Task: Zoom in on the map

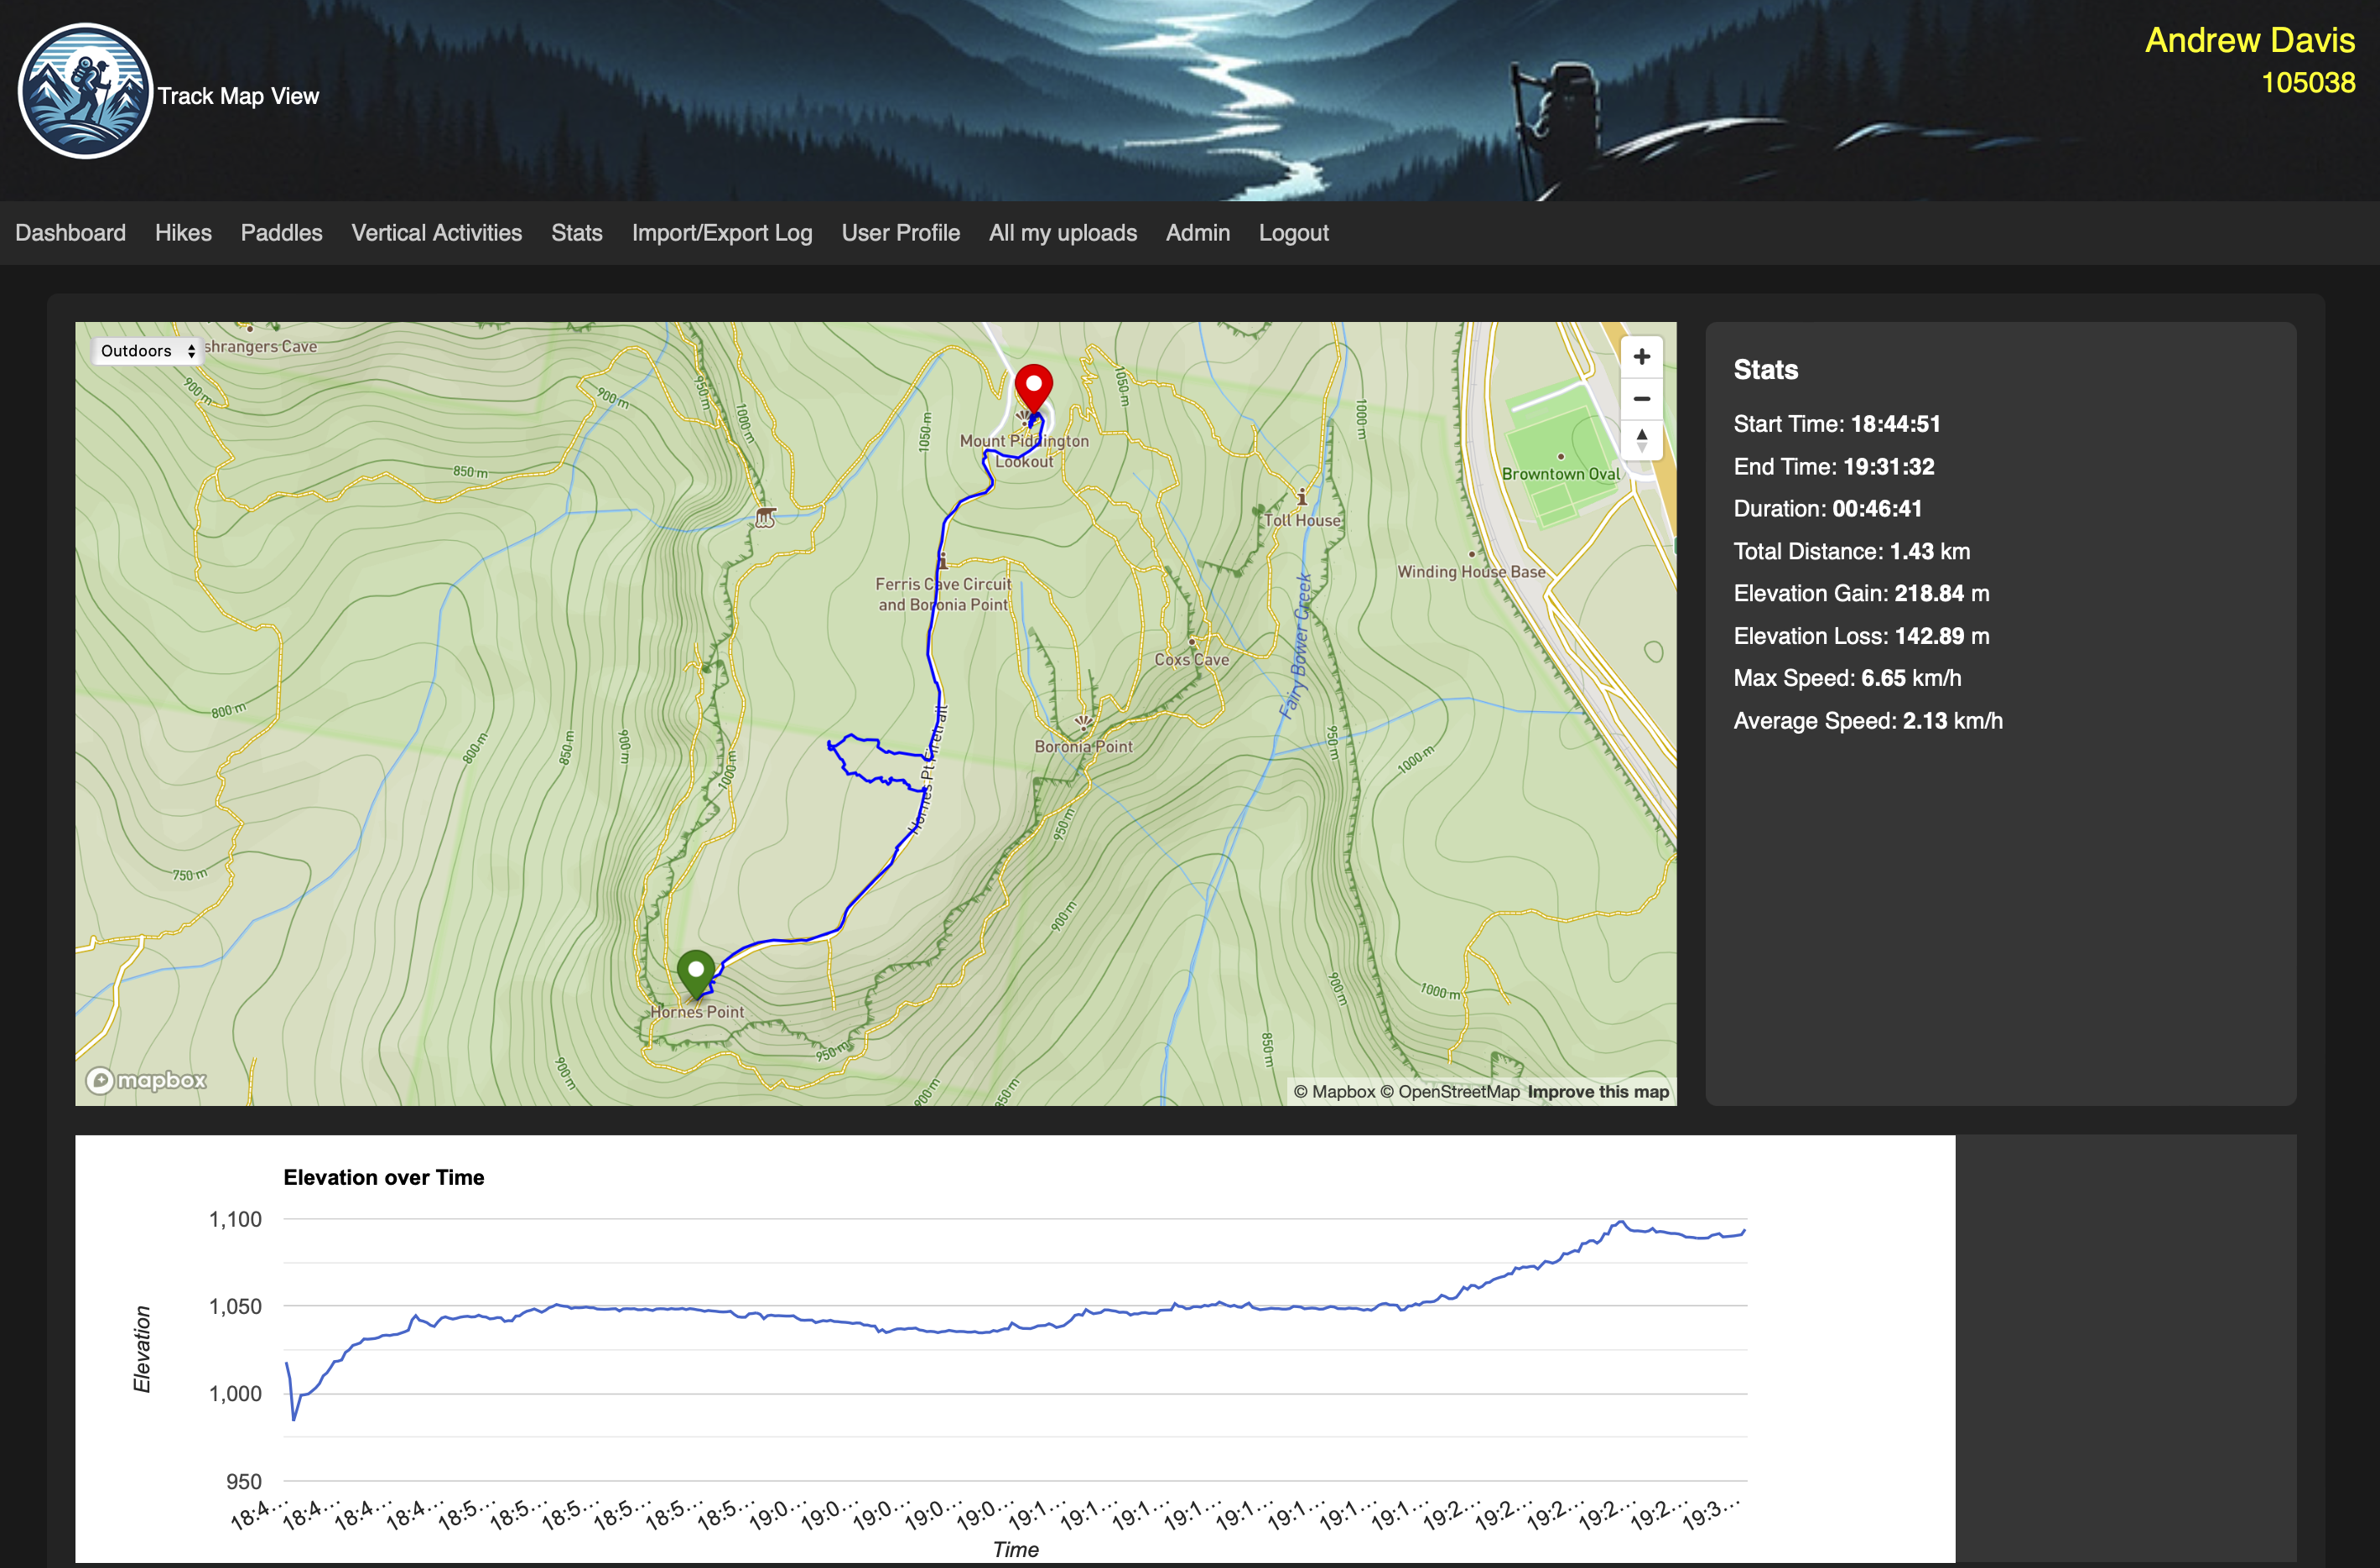Action: point(1641,356)
